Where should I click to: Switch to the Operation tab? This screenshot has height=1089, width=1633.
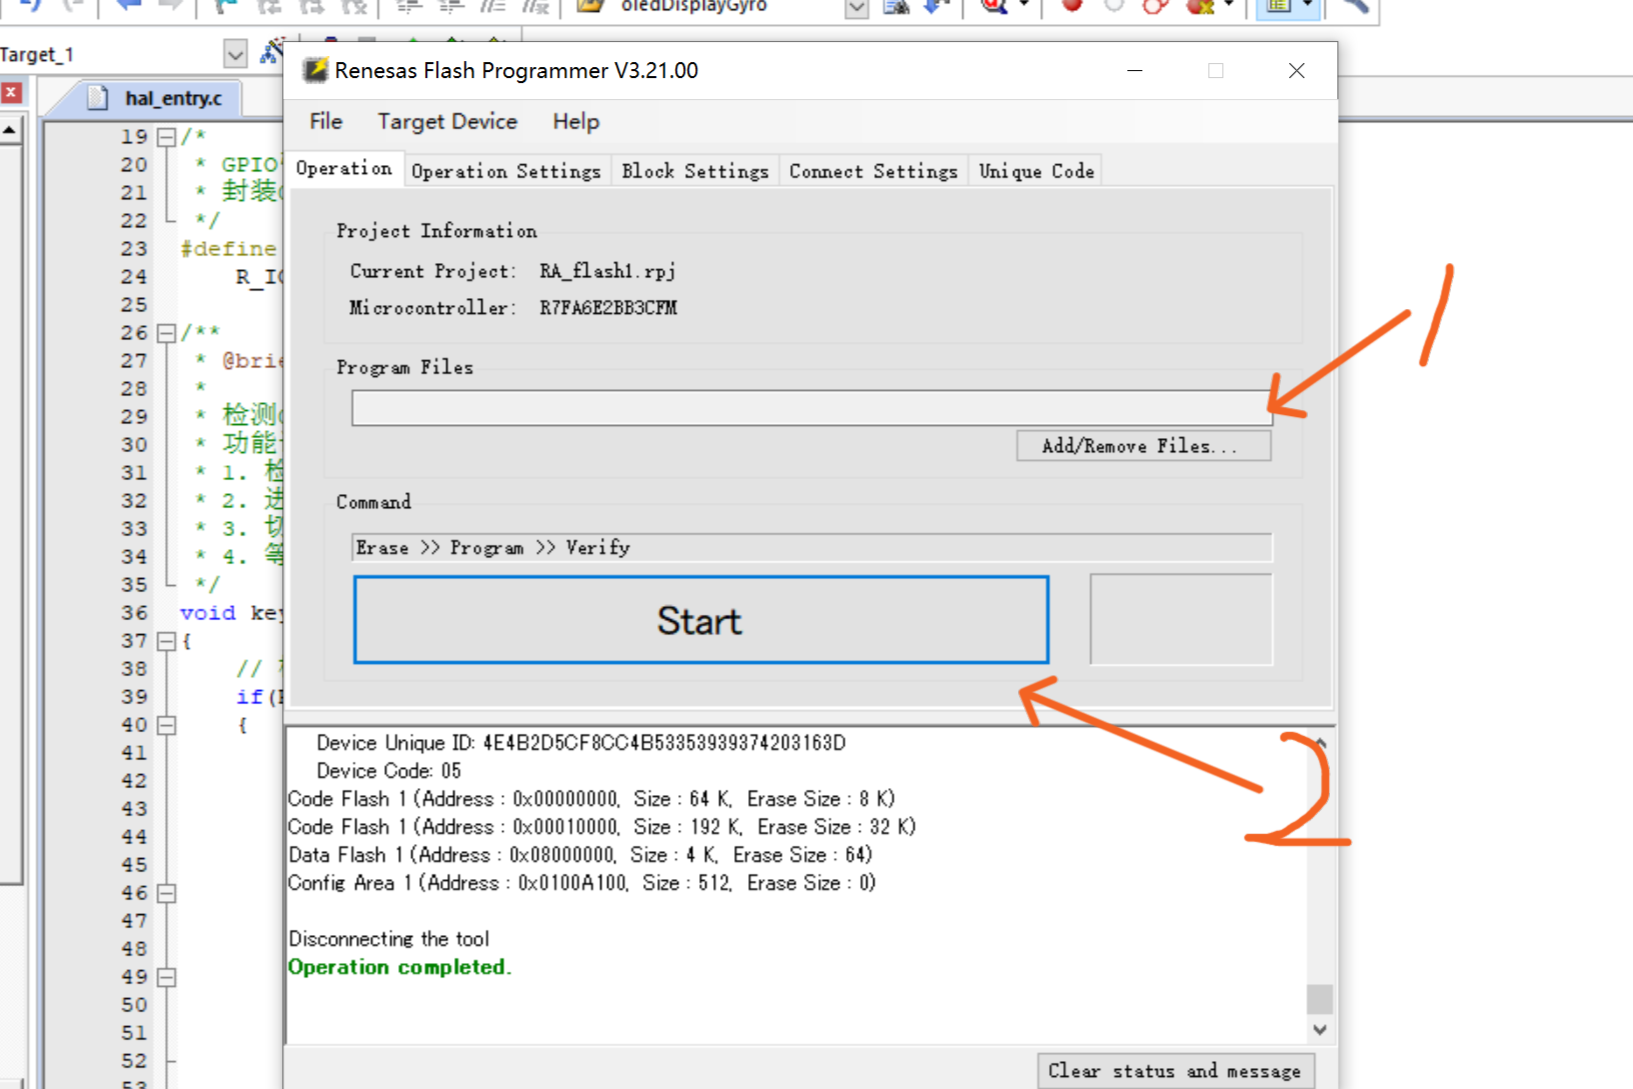coord(344,168)
